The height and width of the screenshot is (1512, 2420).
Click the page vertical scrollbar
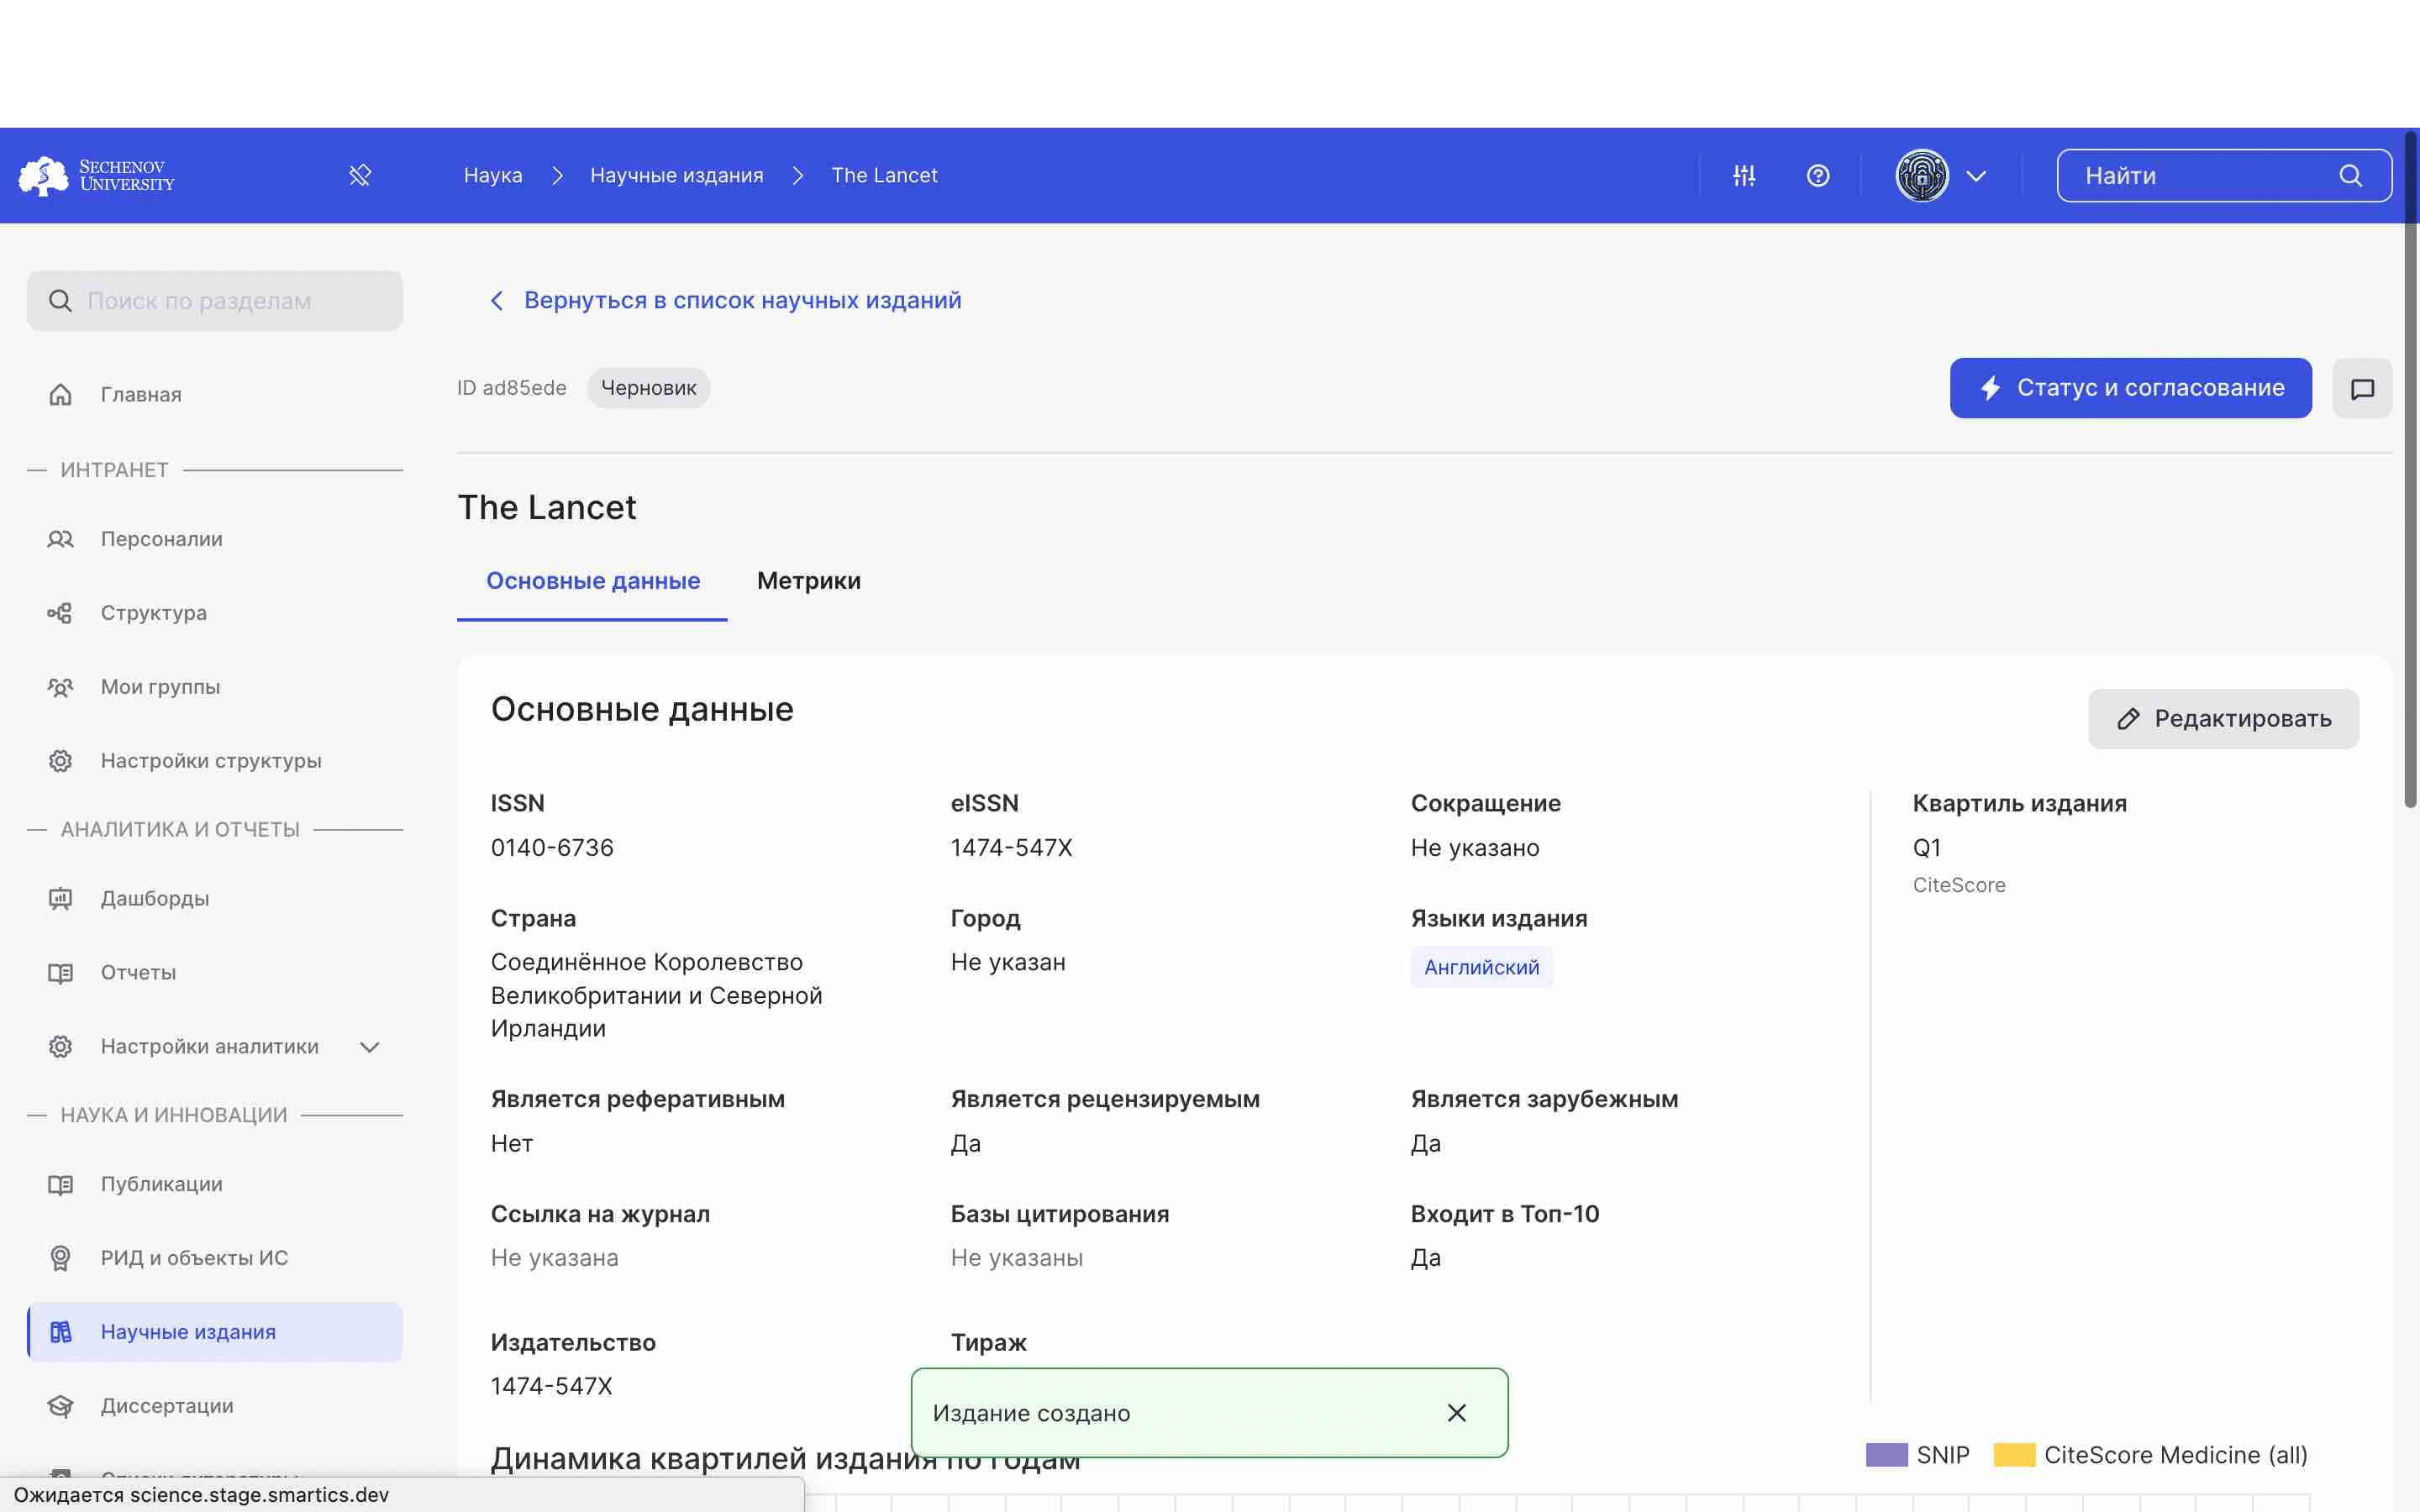(x=2410, y=470)
